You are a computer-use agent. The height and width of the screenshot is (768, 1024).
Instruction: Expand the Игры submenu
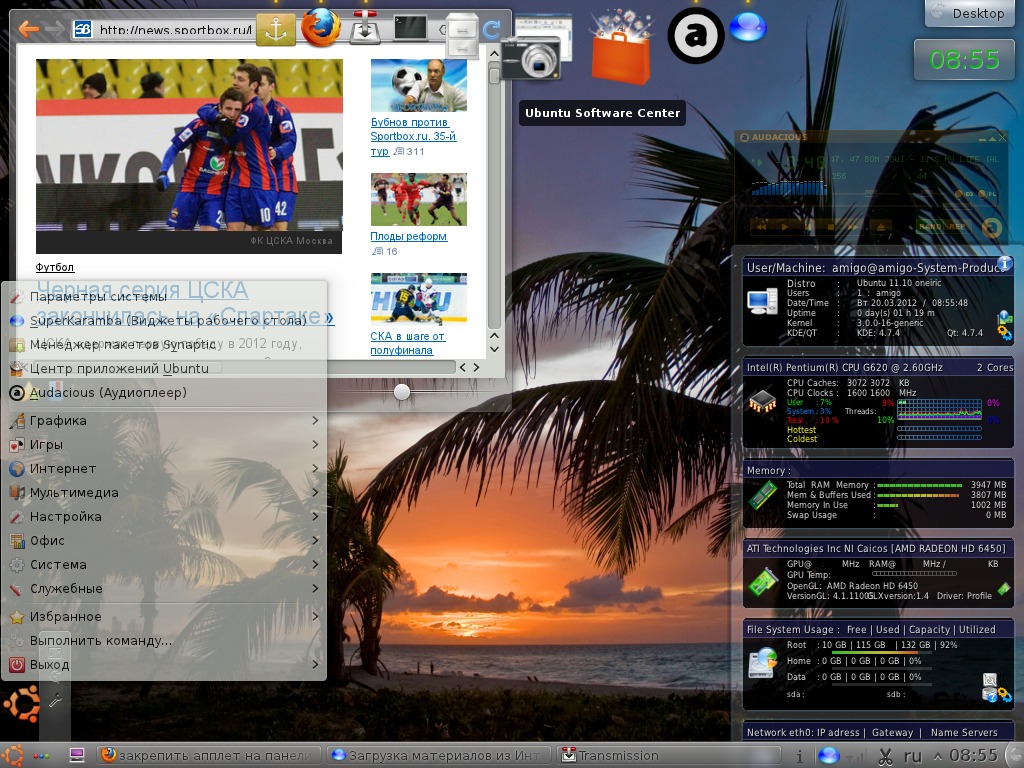(x=163, y=445)
